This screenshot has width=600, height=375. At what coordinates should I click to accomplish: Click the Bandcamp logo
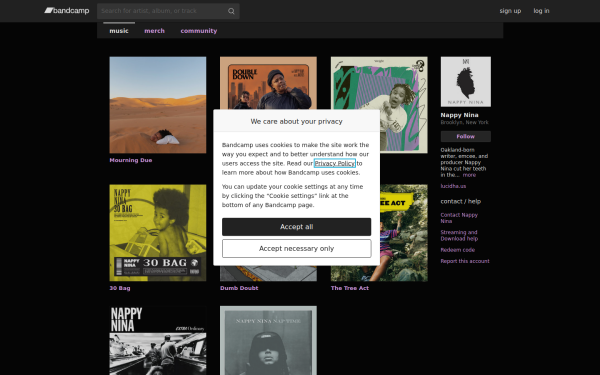(x=67, y=11)
